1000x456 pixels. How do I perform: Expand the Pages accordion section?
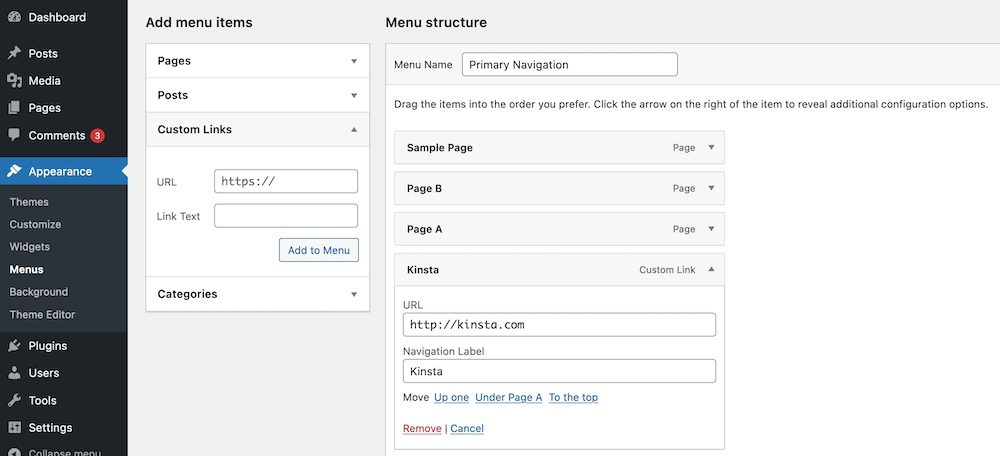pos(353,61)
